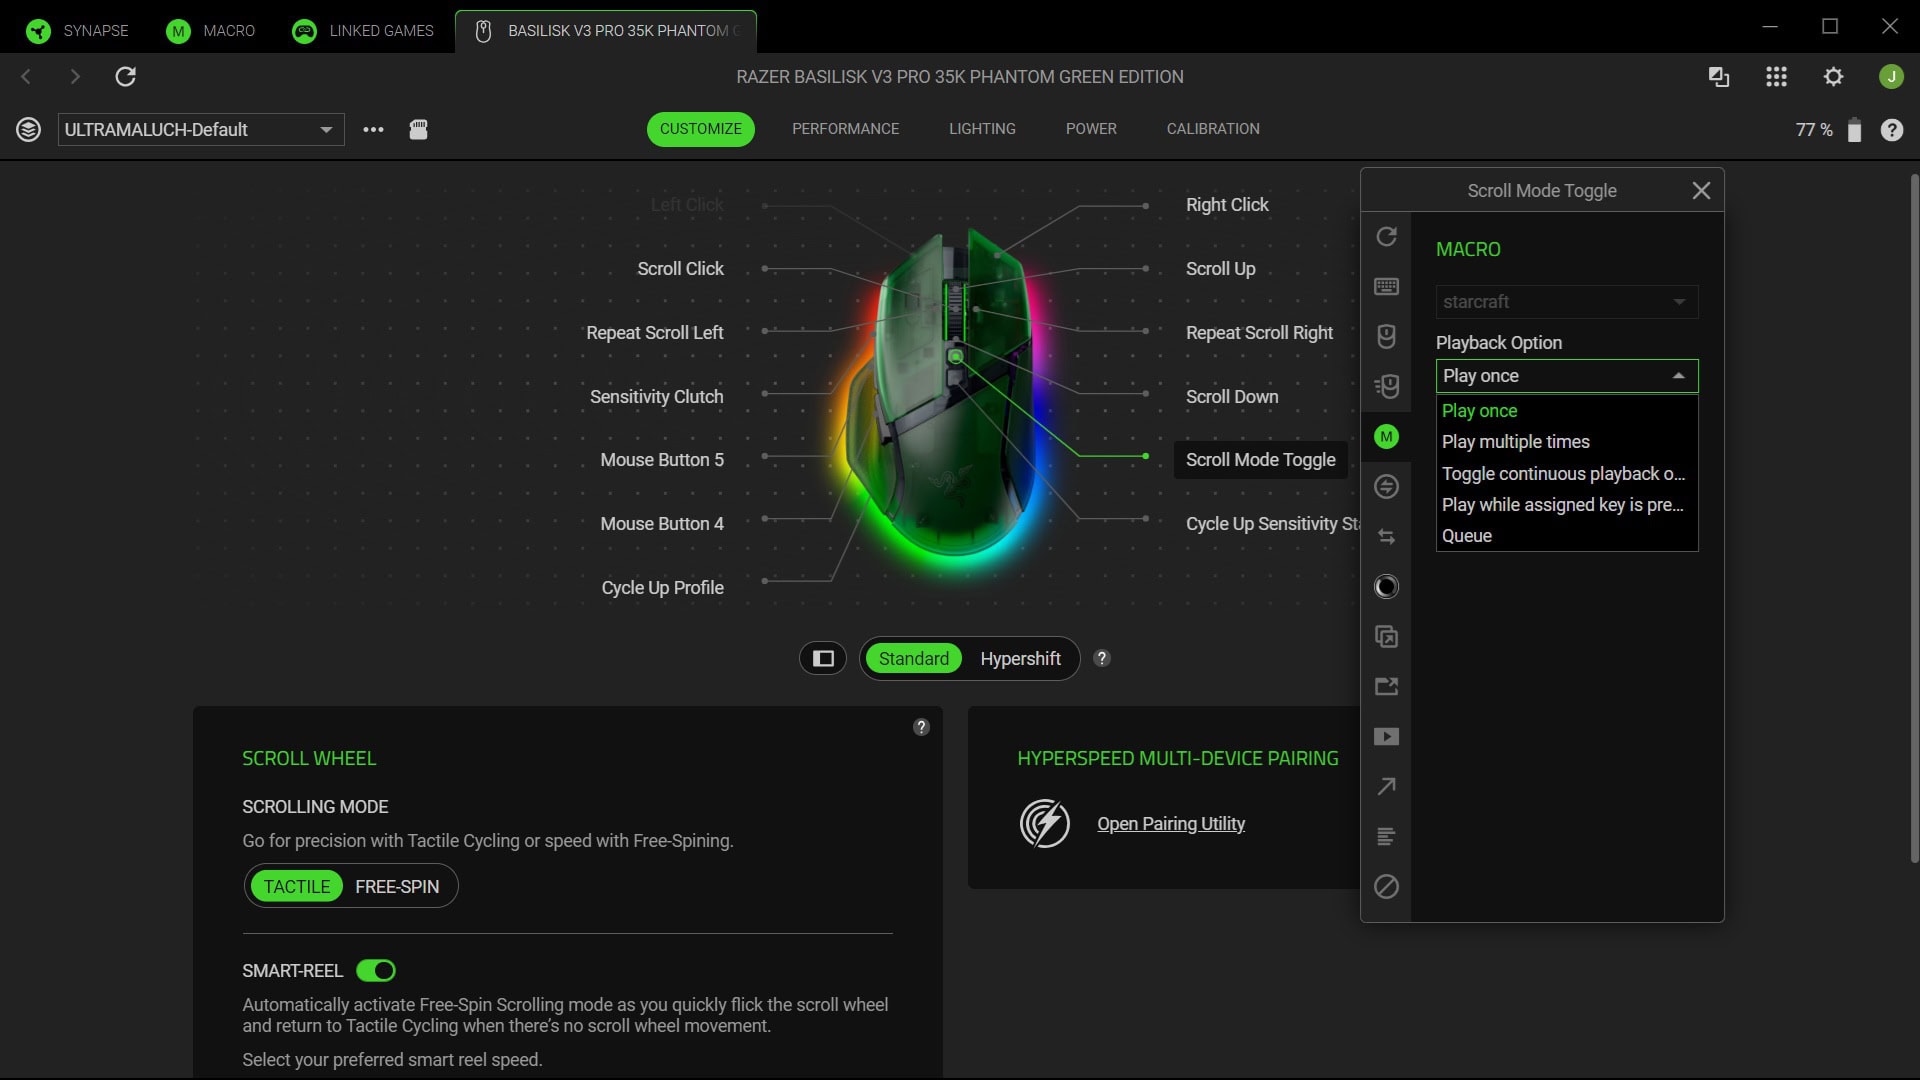
Task: Toggle SMART-REEL off
Action: tap(377, 970)
